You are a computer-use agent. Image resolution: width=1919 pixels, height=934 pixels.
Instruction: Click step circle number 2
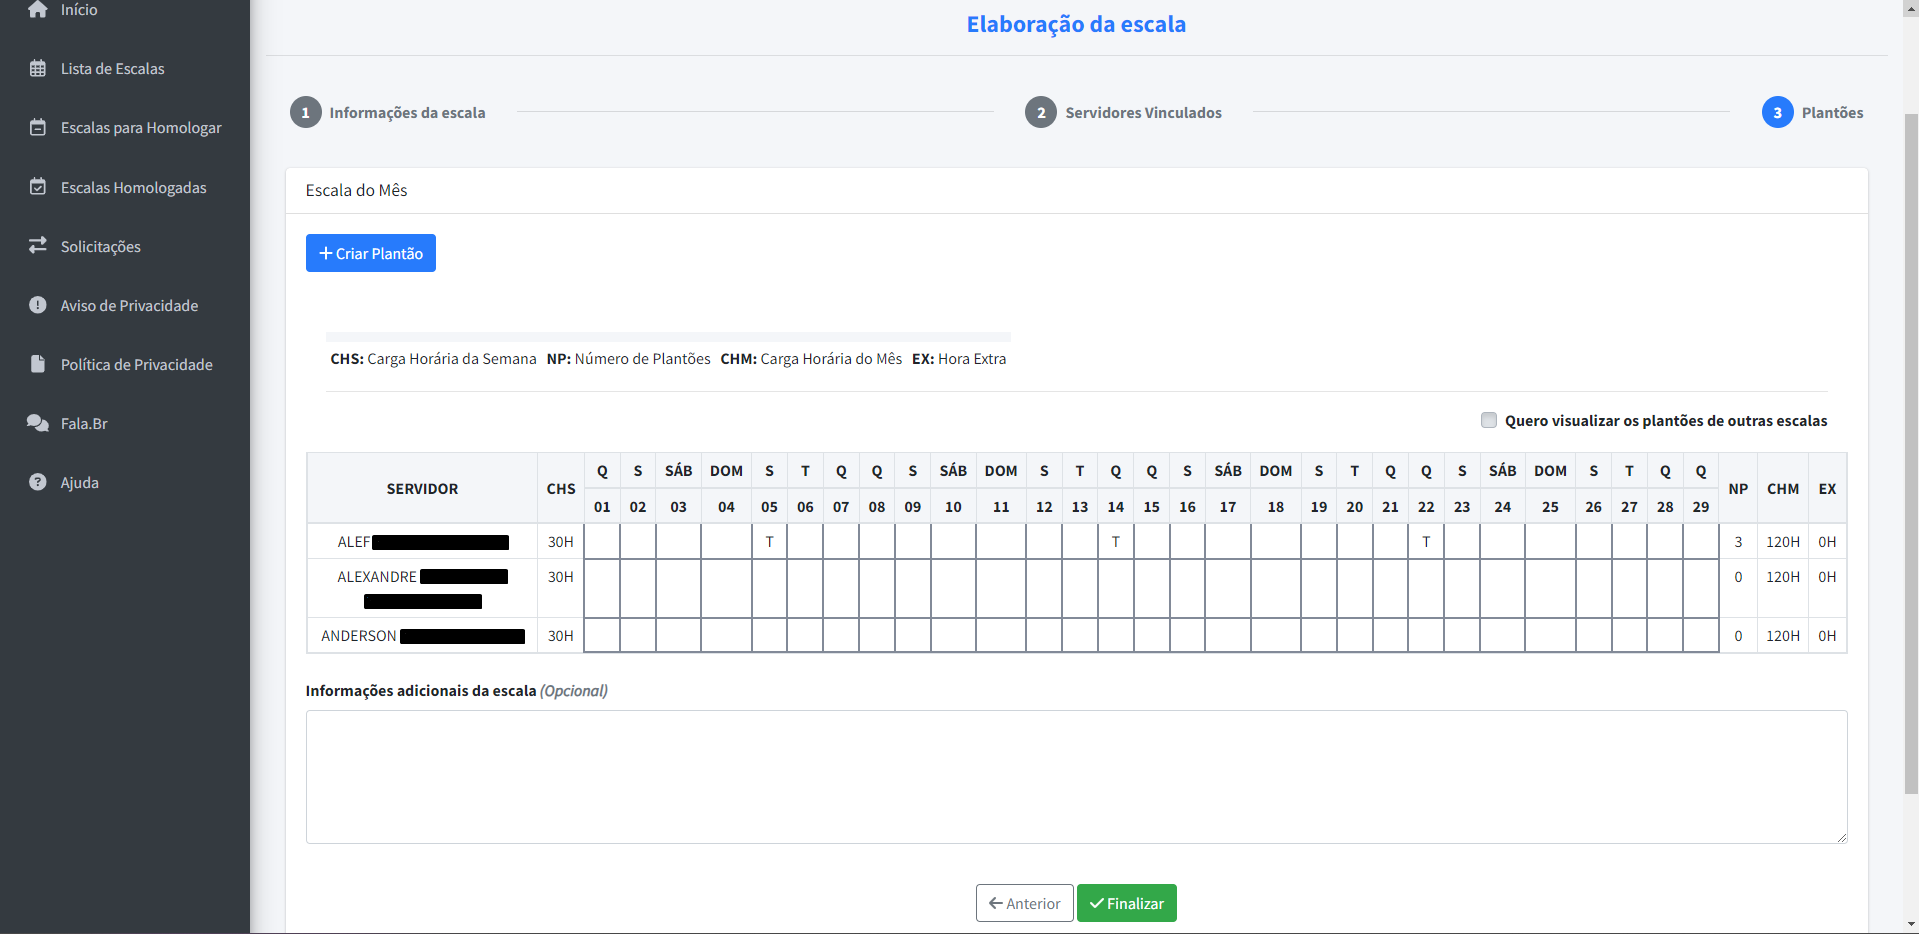1041,112
